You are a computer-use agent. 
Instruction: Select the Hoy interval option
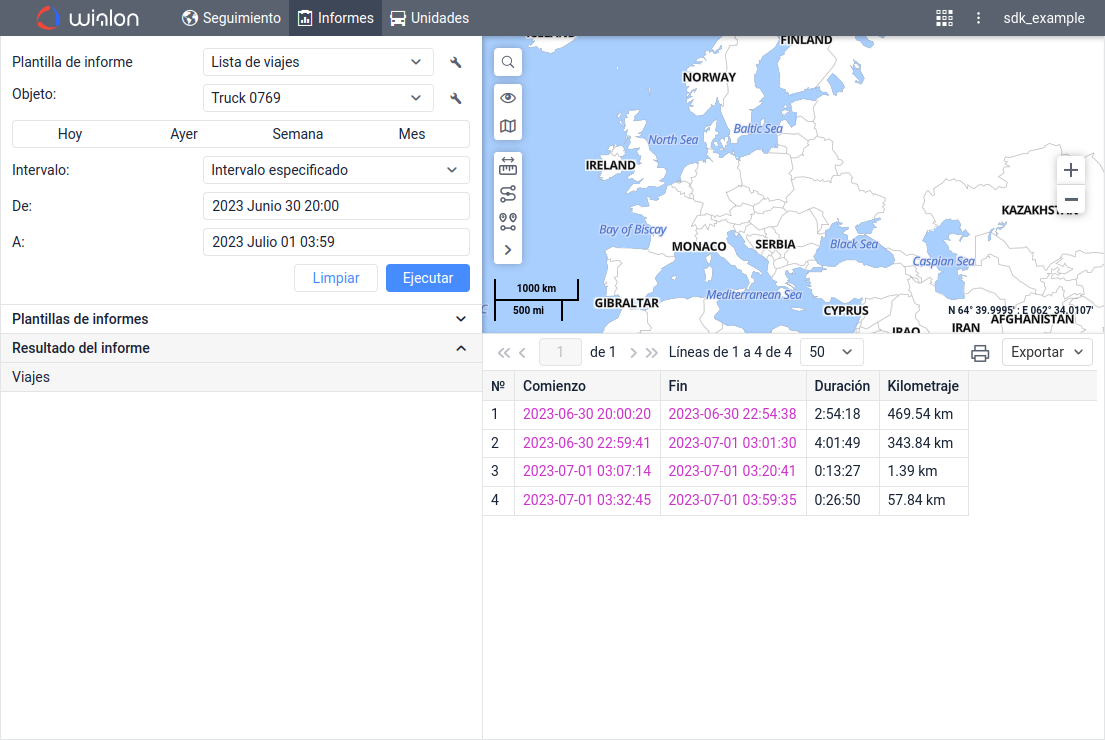point(70,134)
